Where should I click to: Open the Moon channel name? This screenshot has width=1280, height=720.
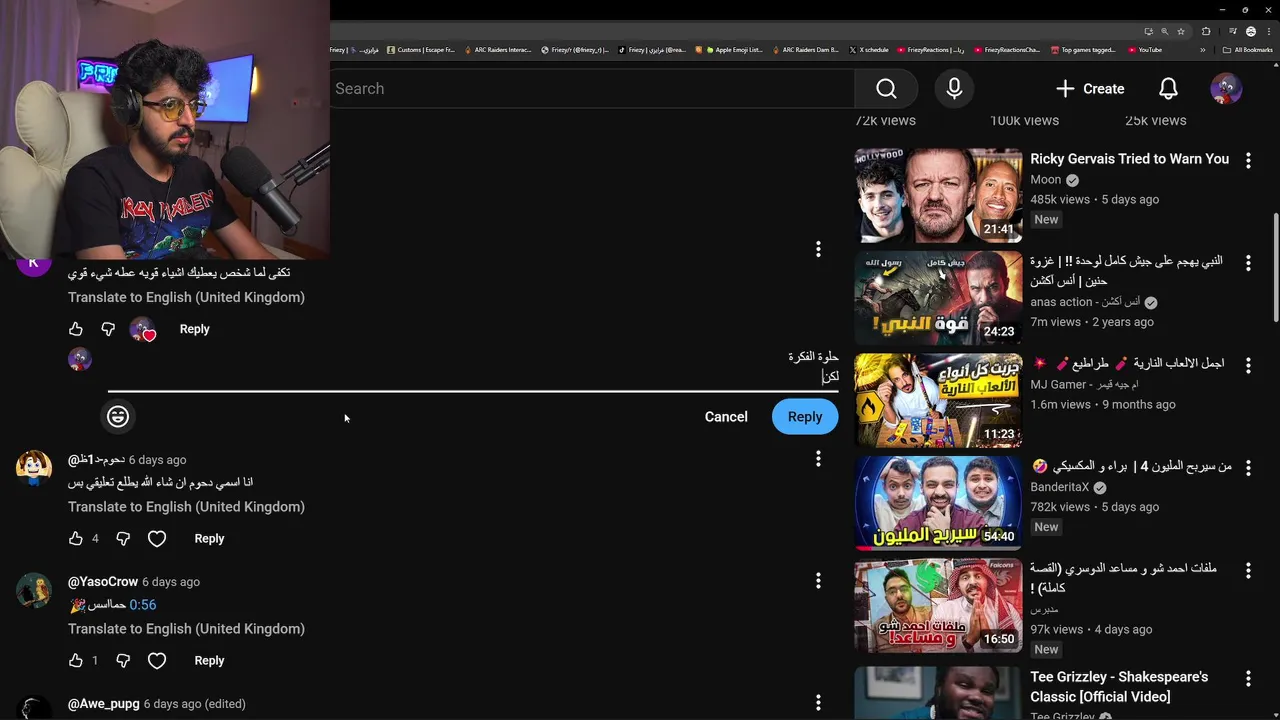click(x=1045, y=180)
